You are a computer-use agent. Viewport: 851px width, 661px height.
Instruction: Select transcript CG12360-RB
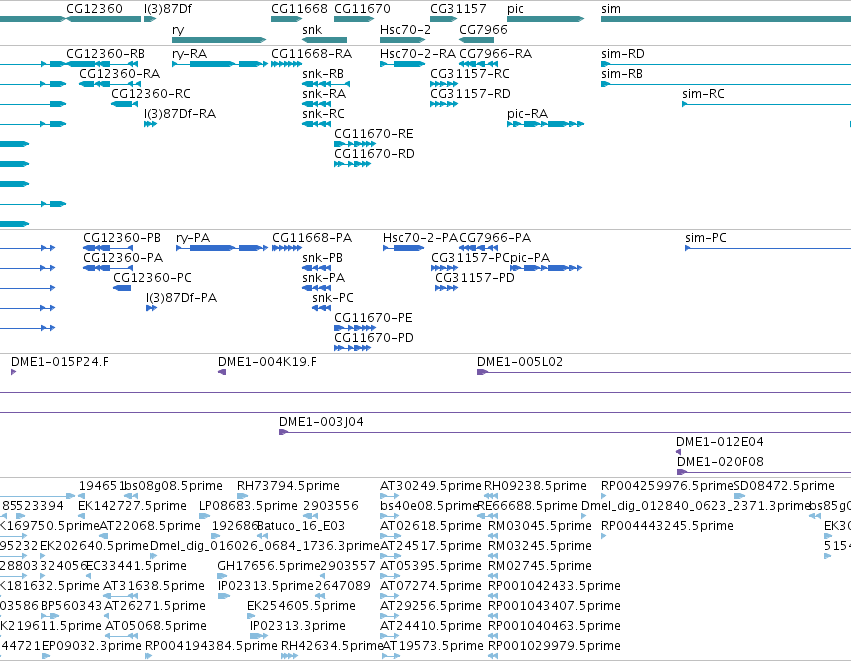coord(102,64)
